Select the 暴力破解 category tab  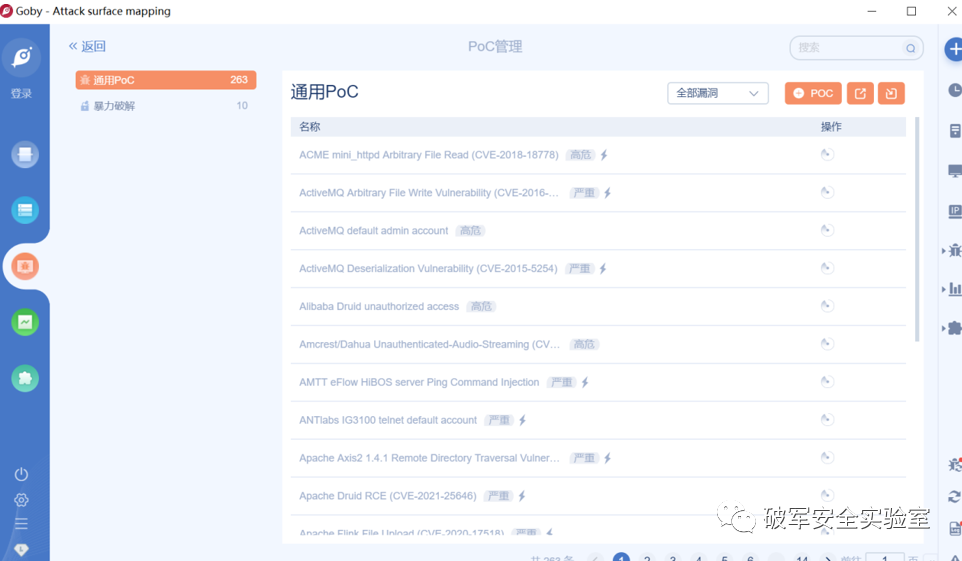(x=166, y=106)
